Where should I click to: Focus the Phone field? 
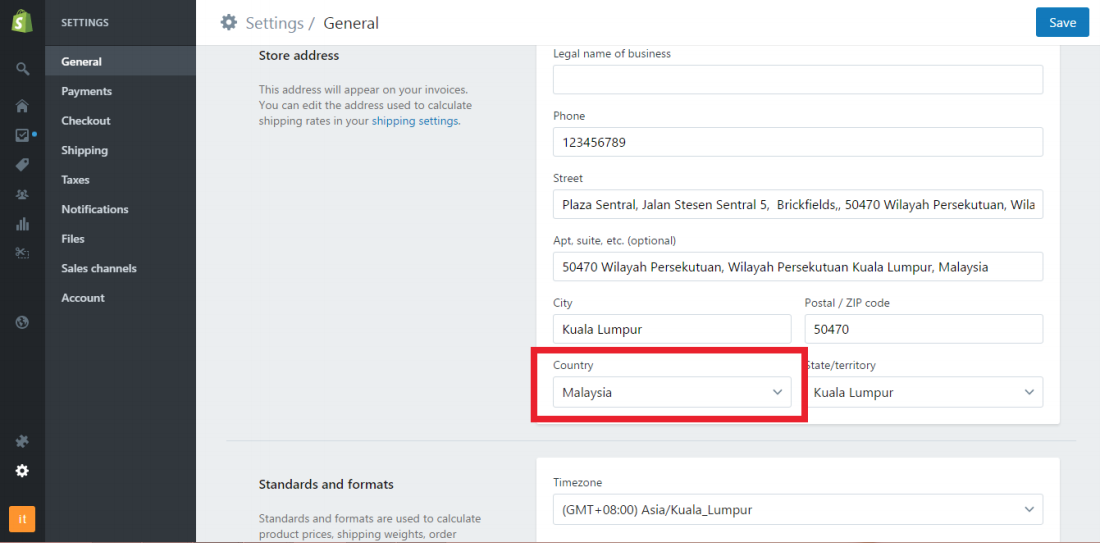798,142
